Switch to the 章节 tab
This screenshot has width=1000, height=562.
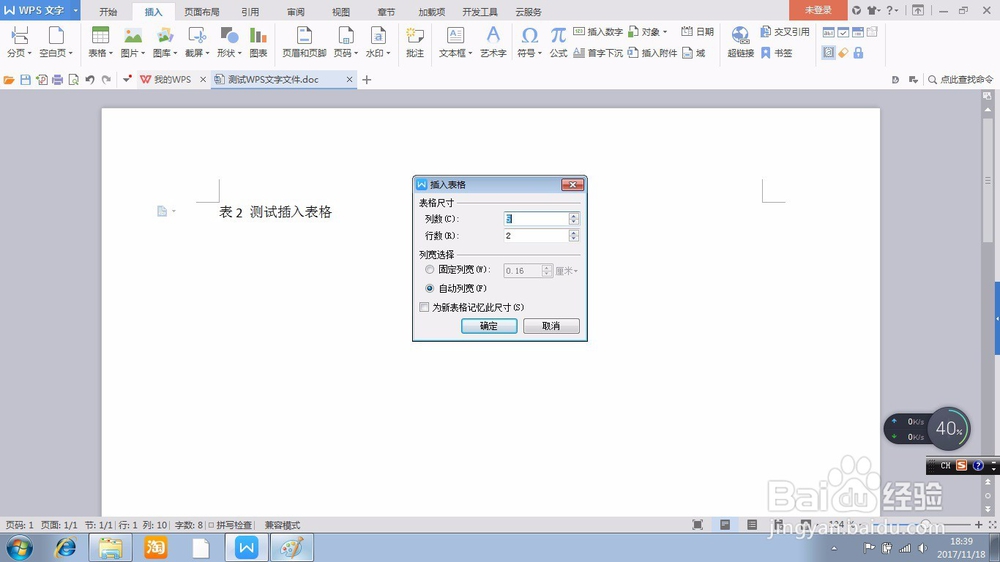pyautogui.click(x=386, y=11)
